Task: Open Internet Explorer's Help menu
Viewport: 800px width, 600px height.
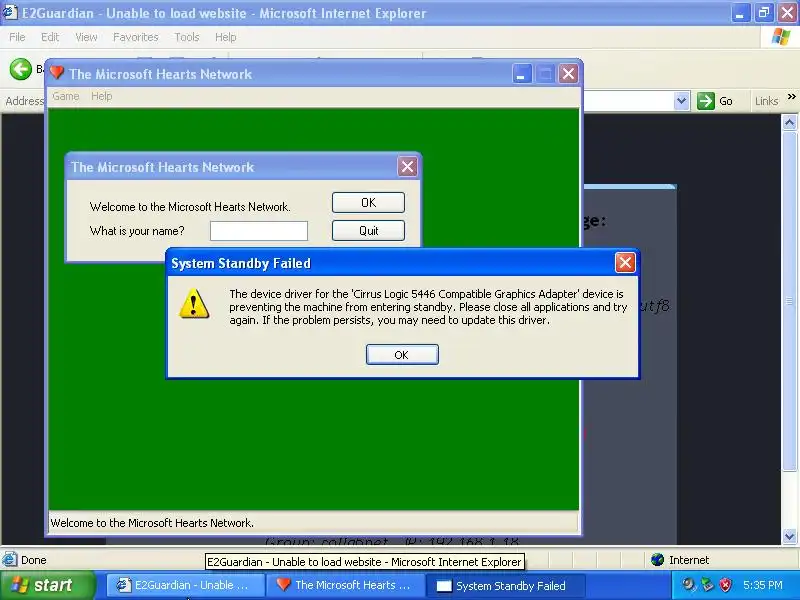Action: [x=226, y=37]
